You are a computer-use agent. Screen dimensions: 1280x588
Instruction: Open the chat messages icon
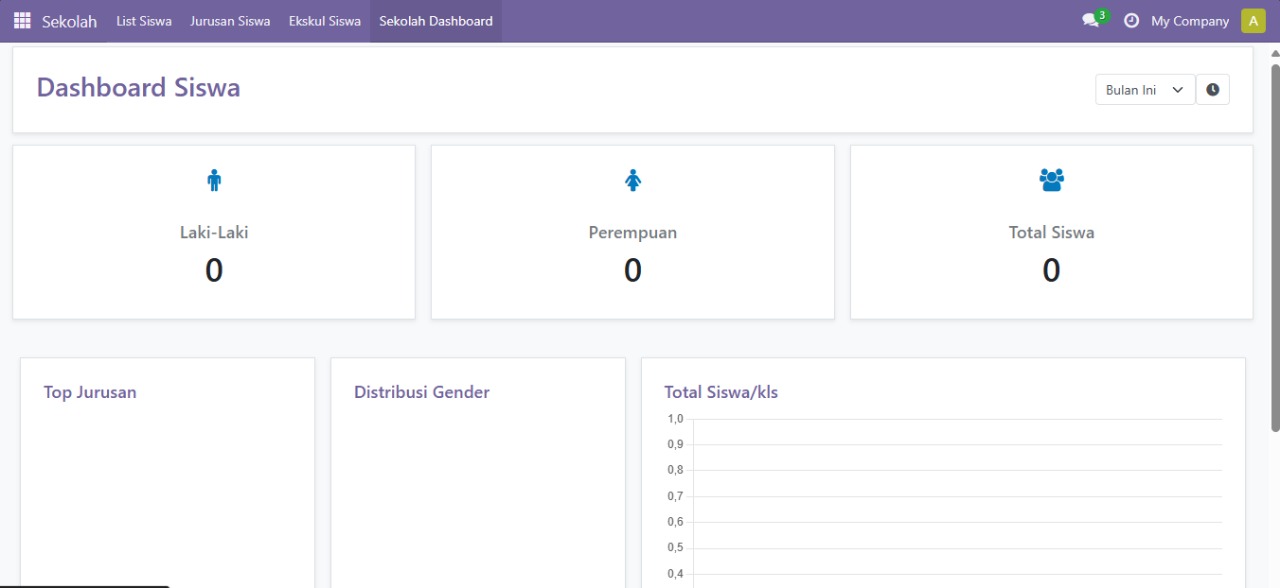1091,21
